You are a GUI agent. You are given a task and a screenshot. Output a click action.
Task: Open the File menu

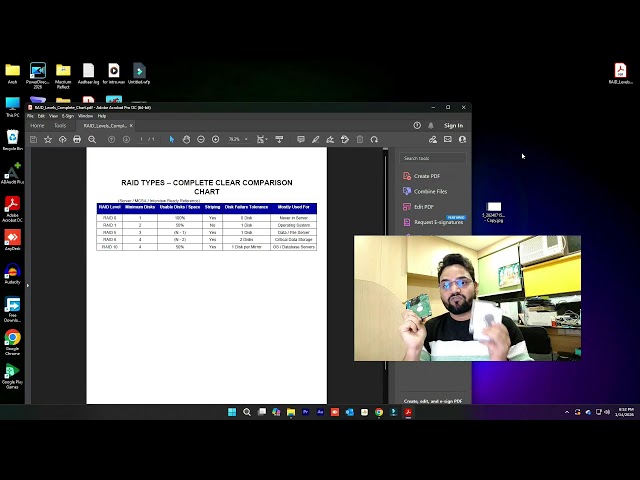pos(30,116)
